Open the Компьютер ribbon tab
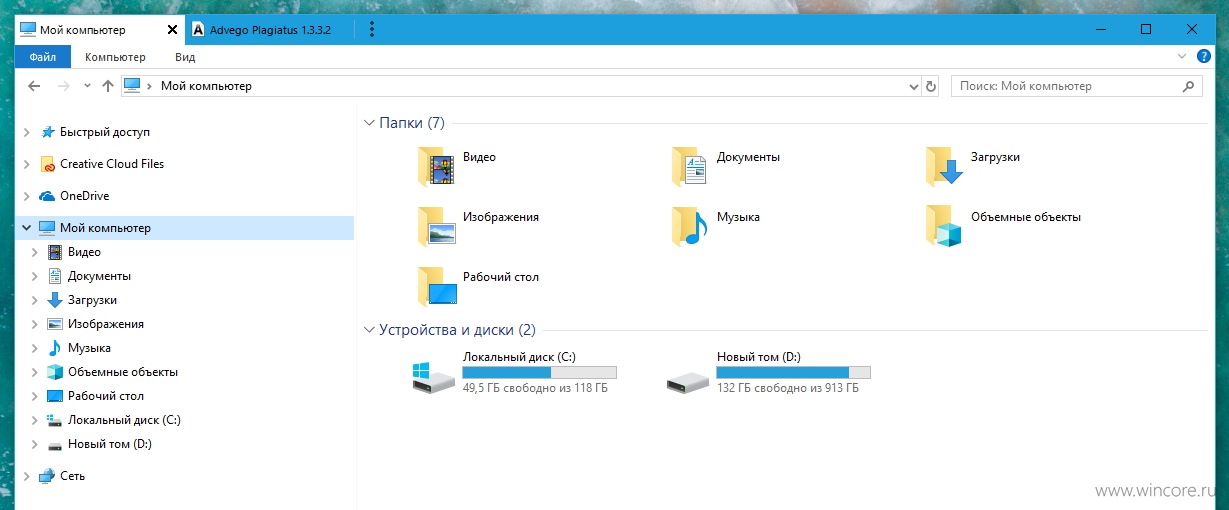 [115, 57]
